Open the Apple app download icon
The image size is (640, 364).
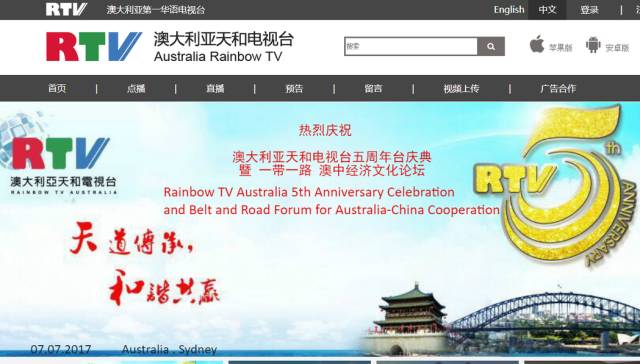(537, 44)
